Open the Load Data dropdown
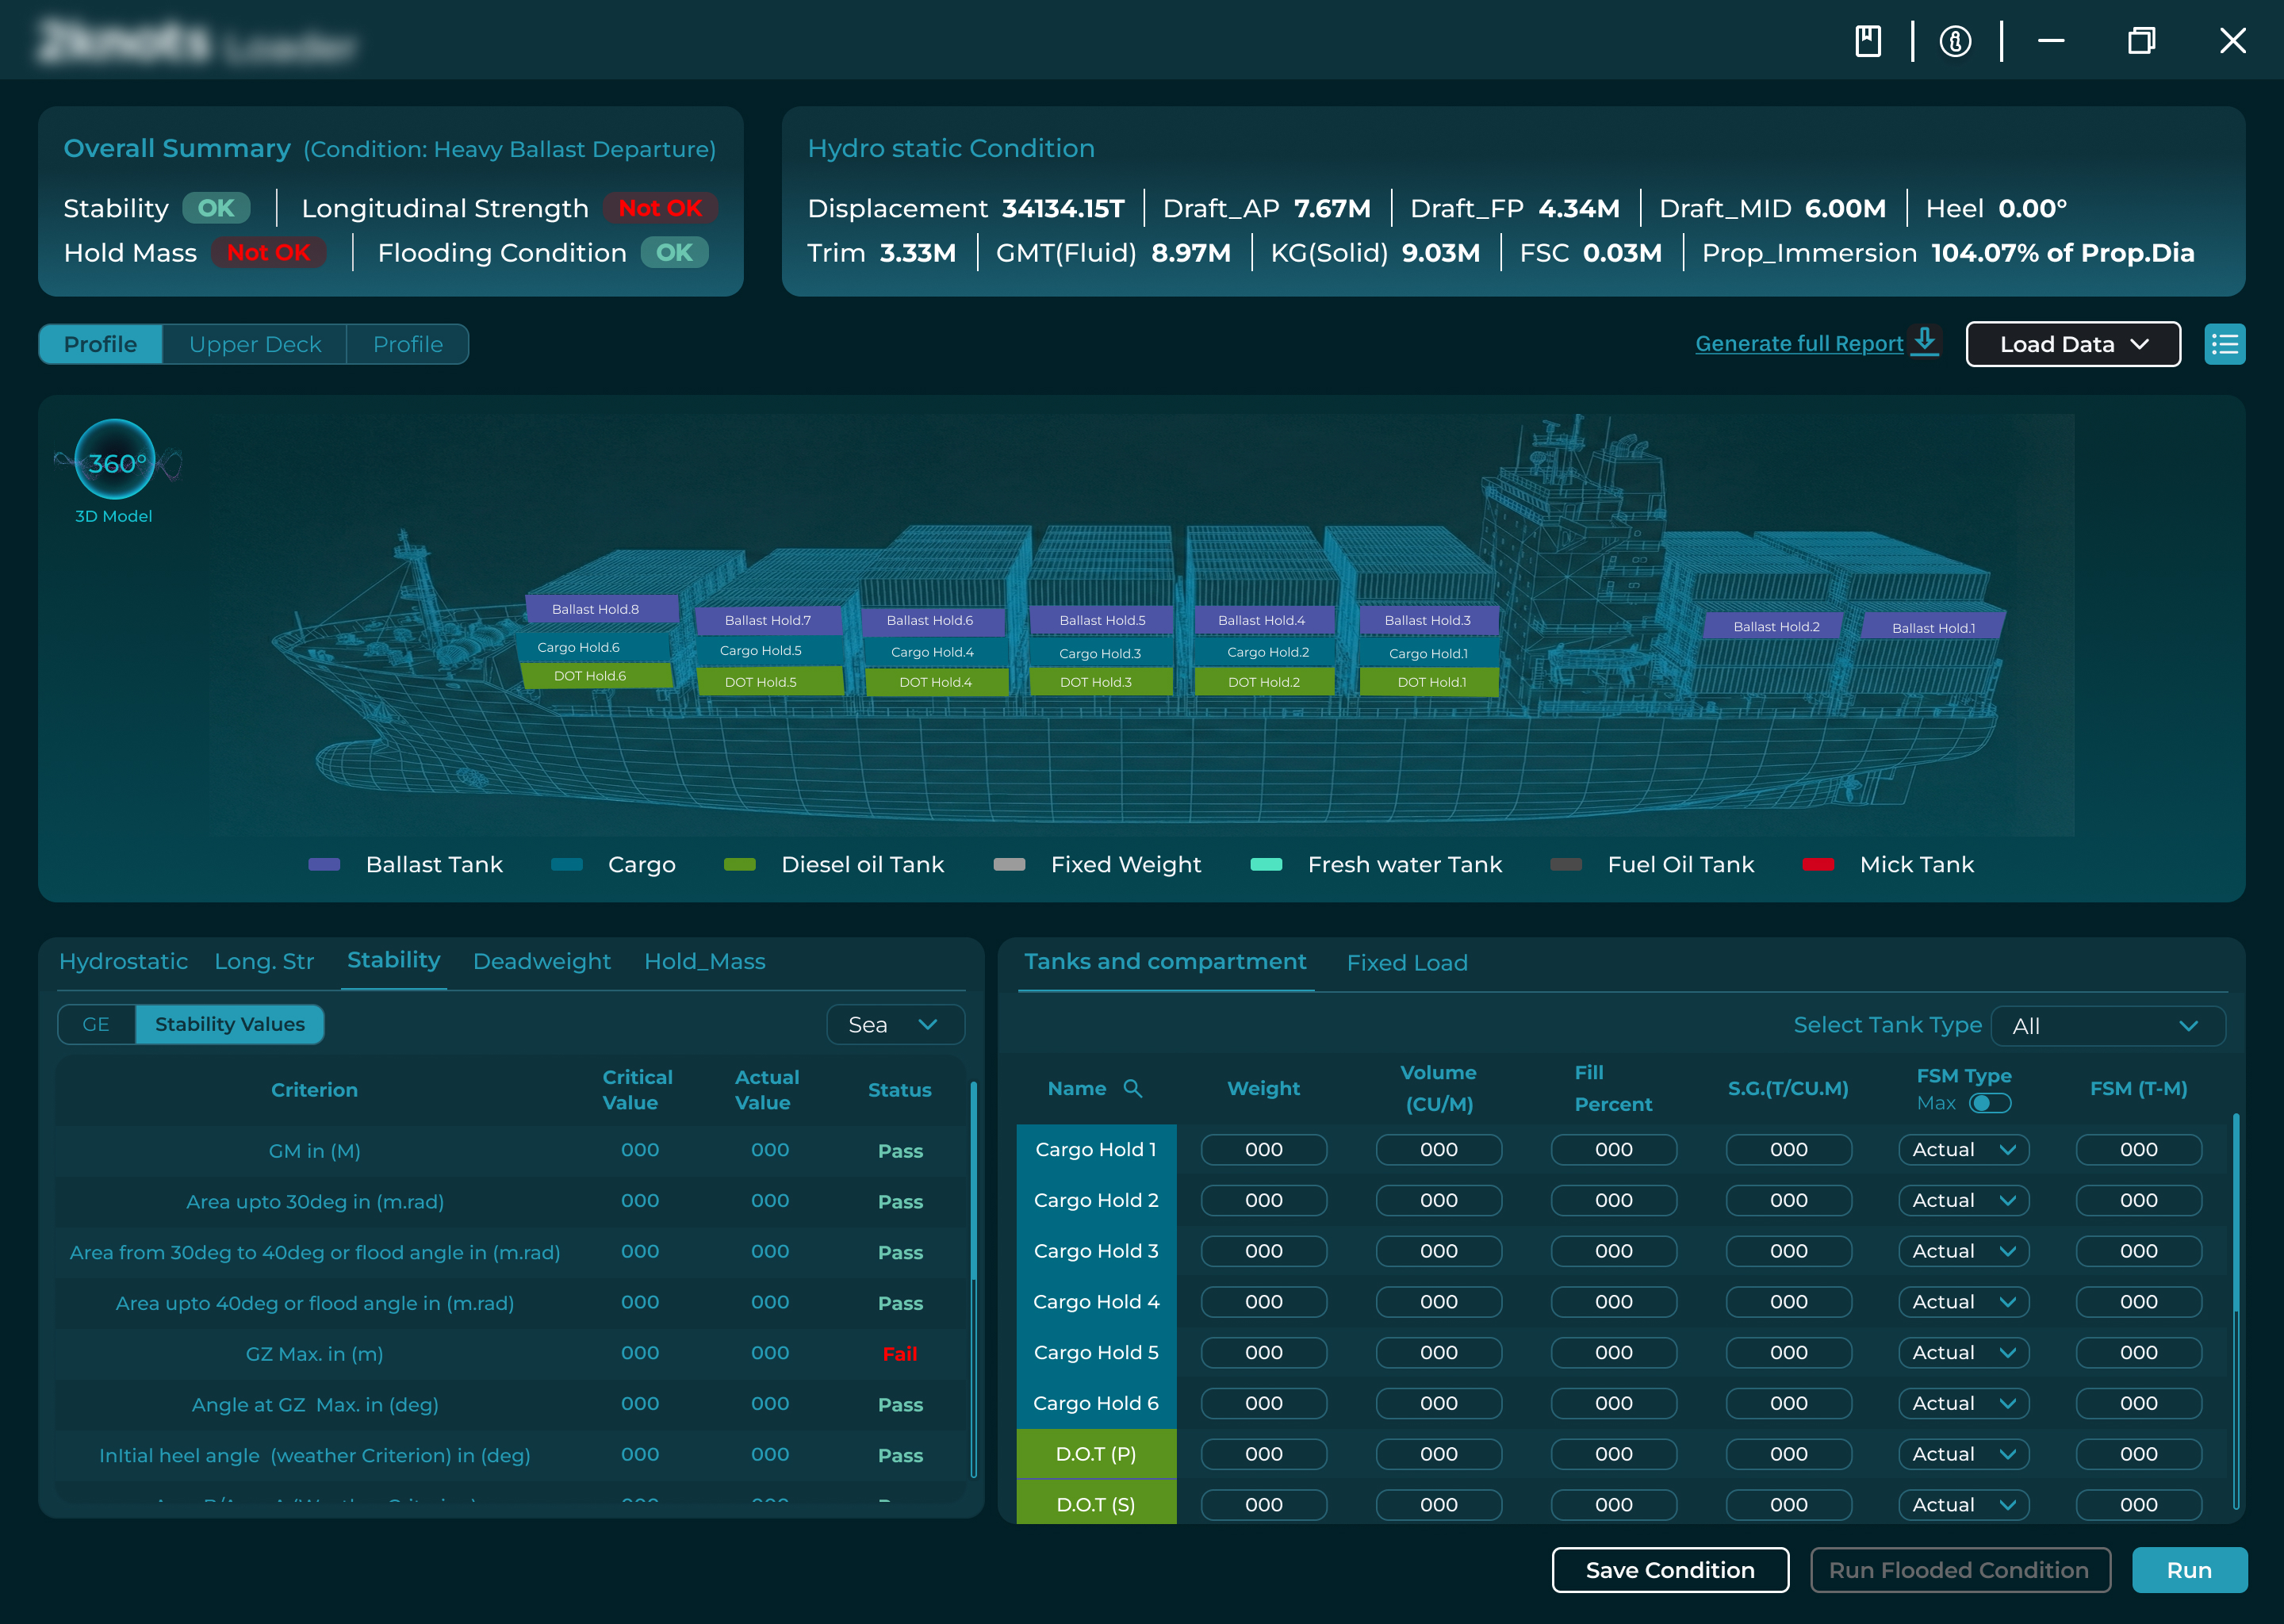Image resolution: width=2284 pixels, height=1624 pixels. click(2072, 344)
